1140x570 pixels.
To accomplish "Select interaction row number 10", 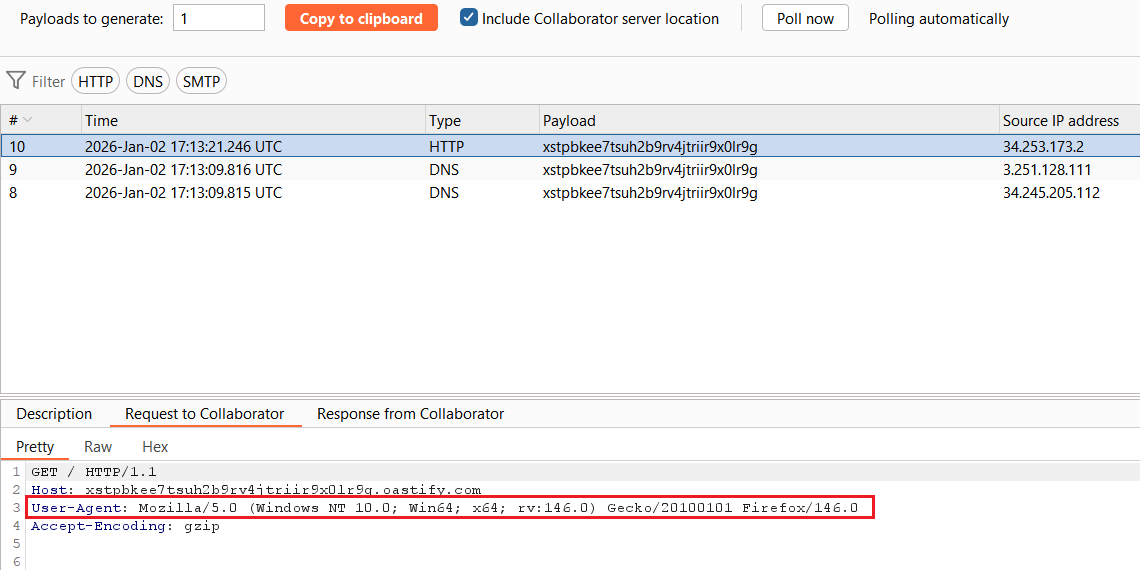I will click(x=570, y=146).
